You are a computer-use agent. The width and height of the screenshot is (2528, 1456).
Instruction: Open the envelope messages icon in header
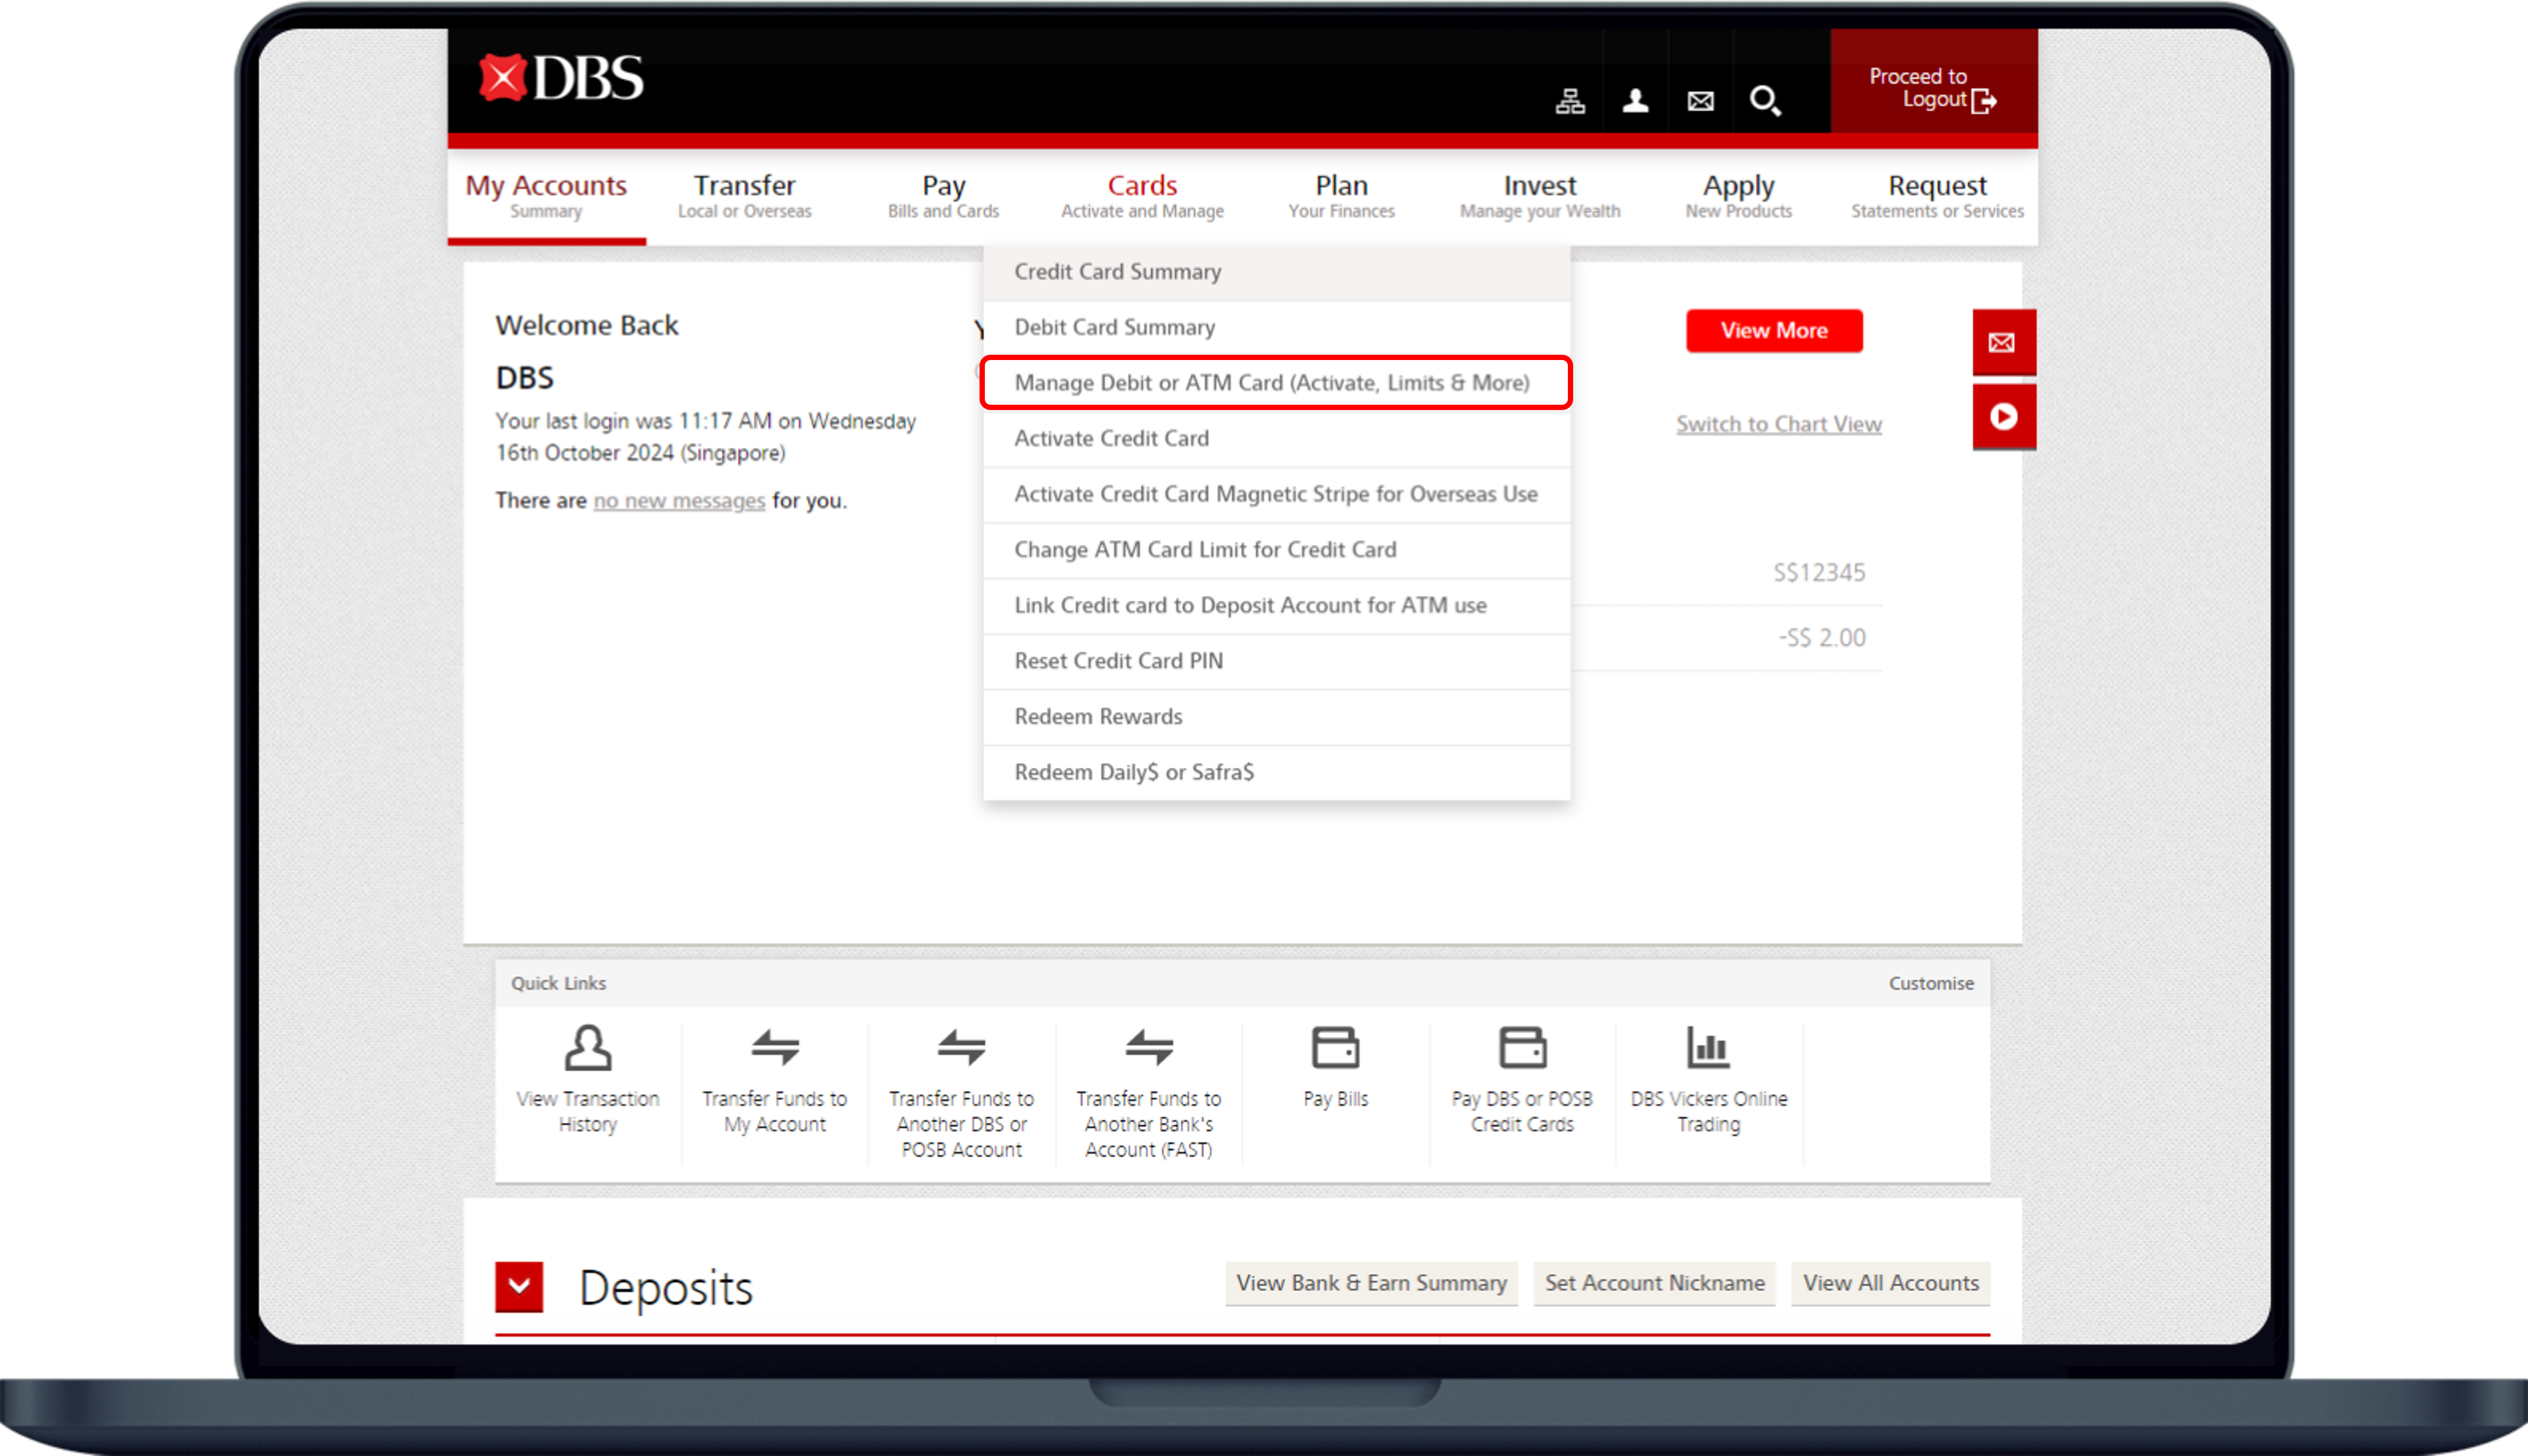(1700, 101)
